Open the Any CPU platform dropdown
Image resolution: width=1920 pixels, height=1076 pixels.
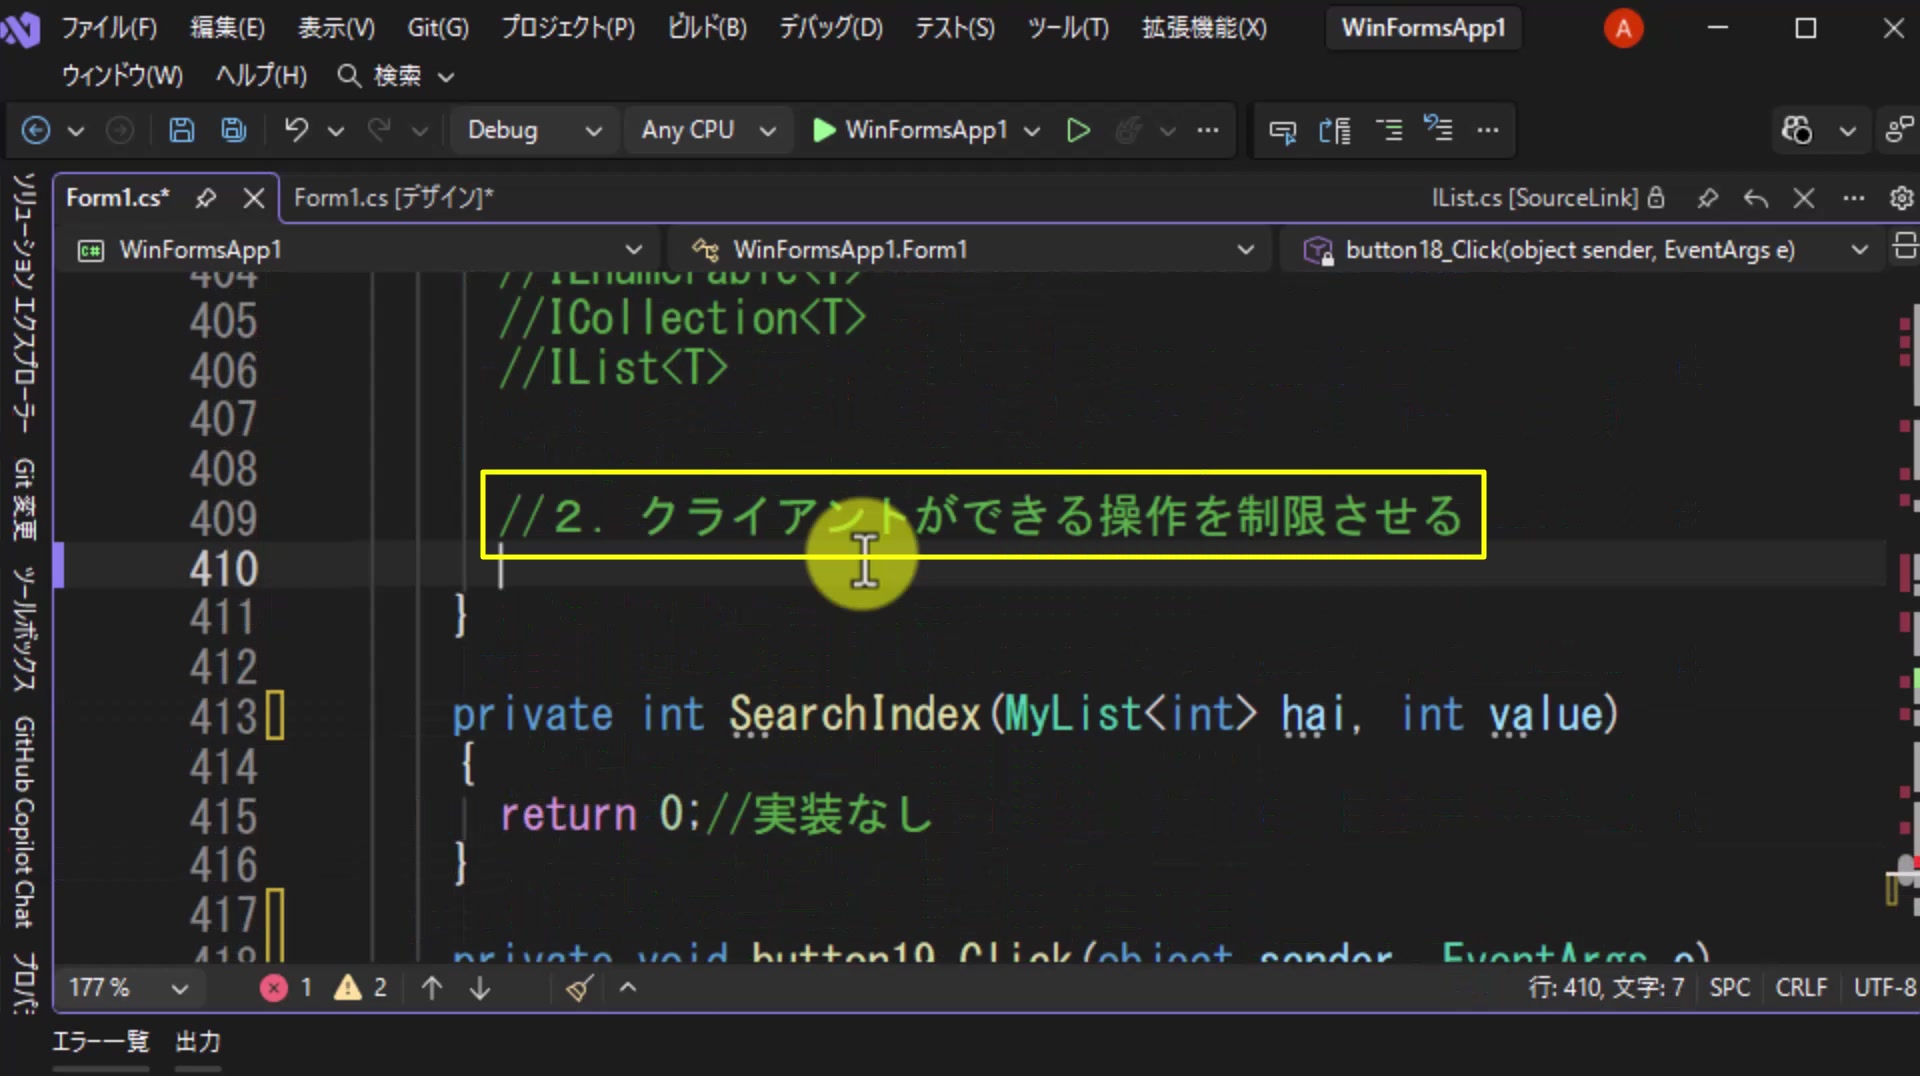(708, 130)
